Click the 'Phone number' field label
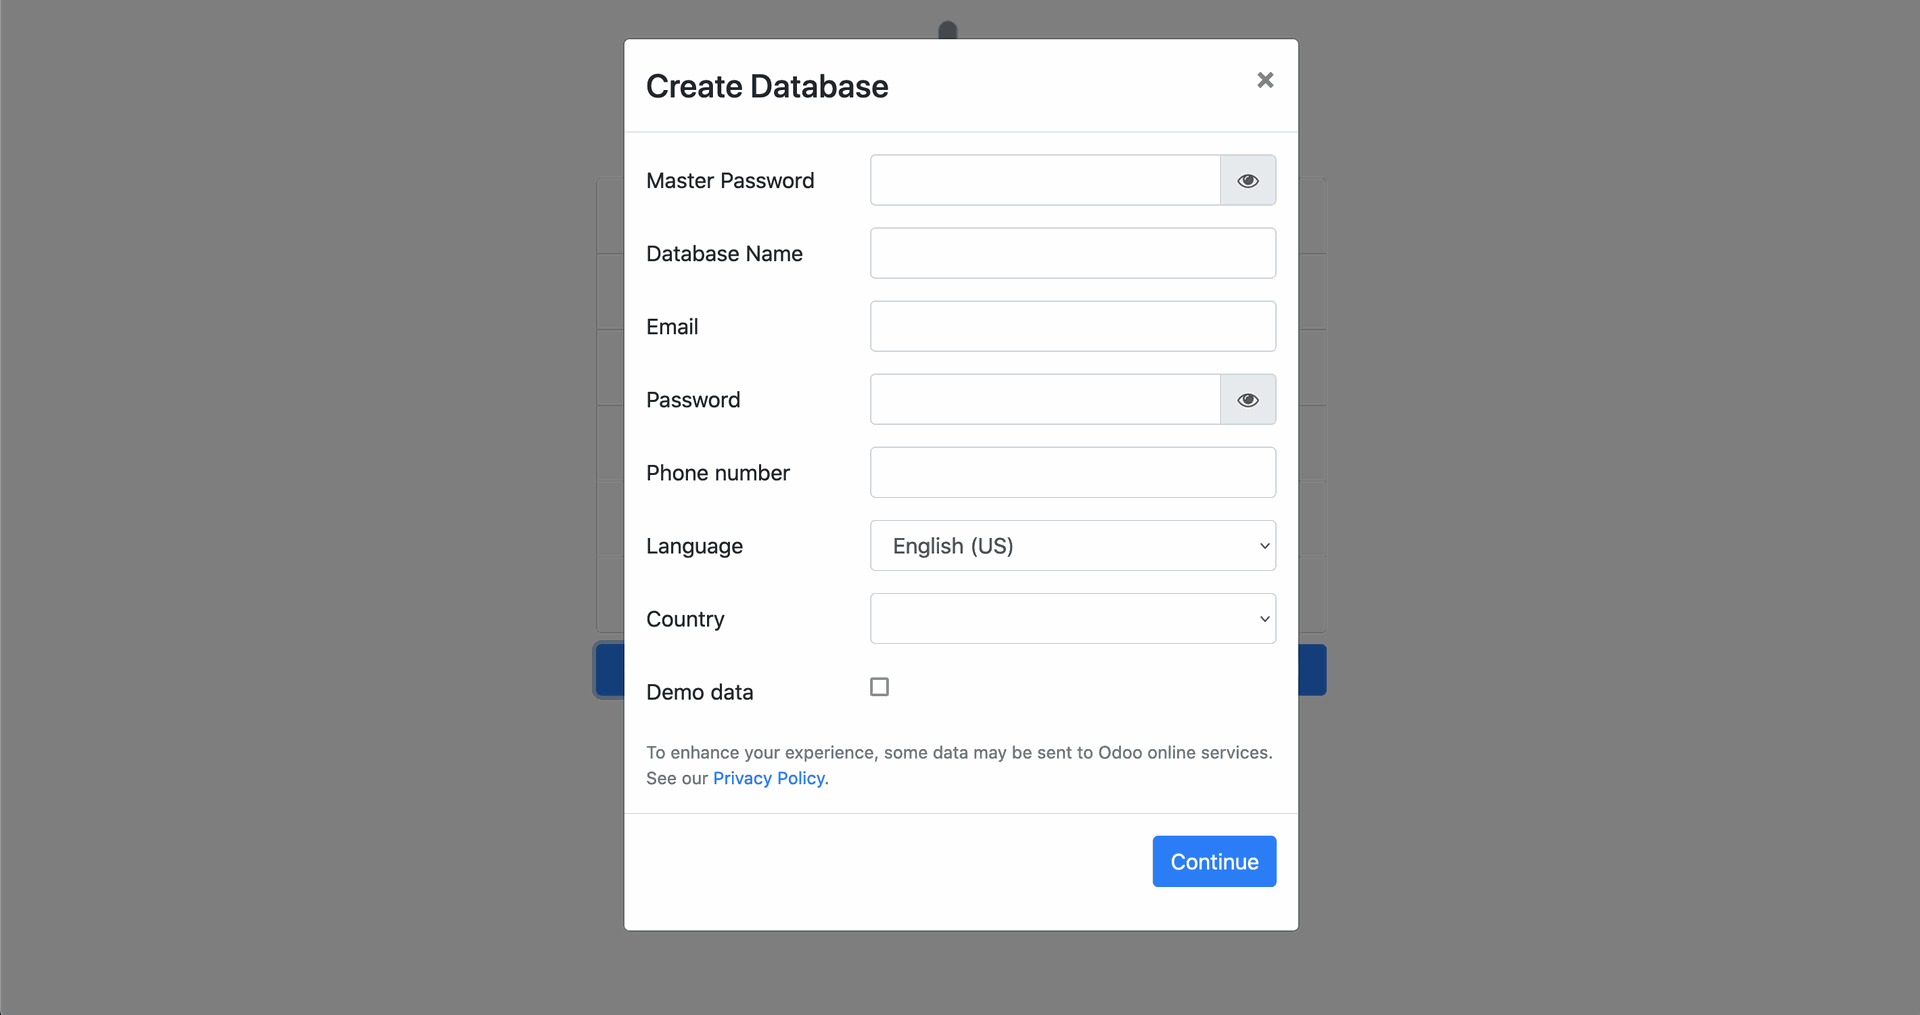The image size is (1920, 1015). click(x=717, y=473)
